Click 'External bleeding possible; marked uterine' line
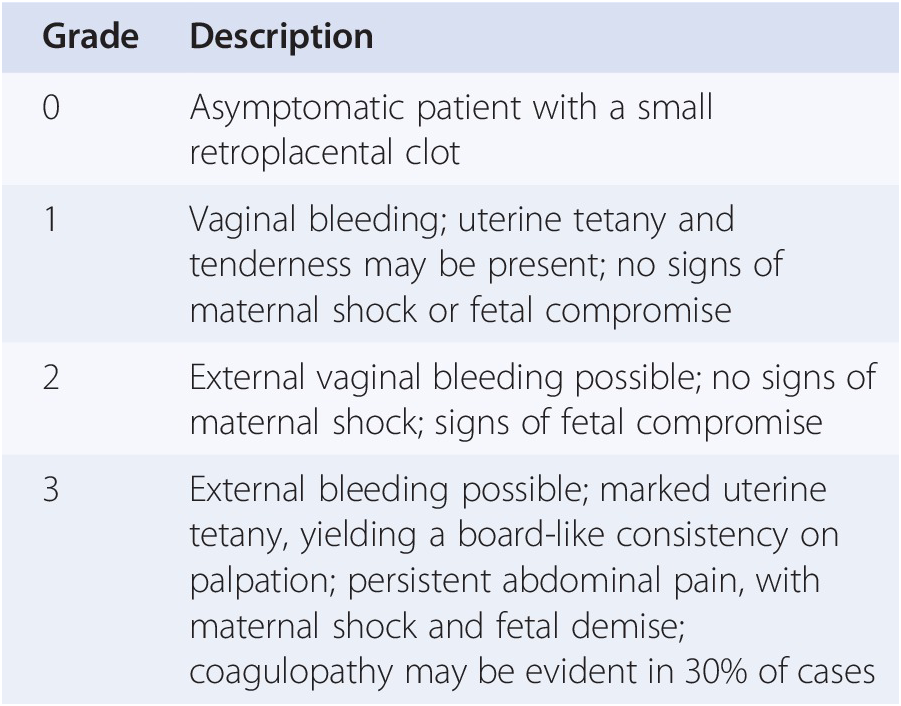The height and width of the screenshot is (706, 901). tap(508, 490)
